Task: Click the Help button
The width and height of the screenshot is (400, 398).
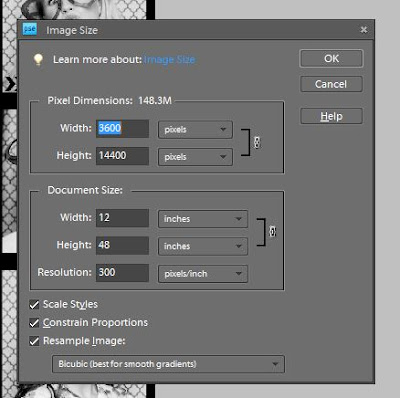Action: click(331, 116)
